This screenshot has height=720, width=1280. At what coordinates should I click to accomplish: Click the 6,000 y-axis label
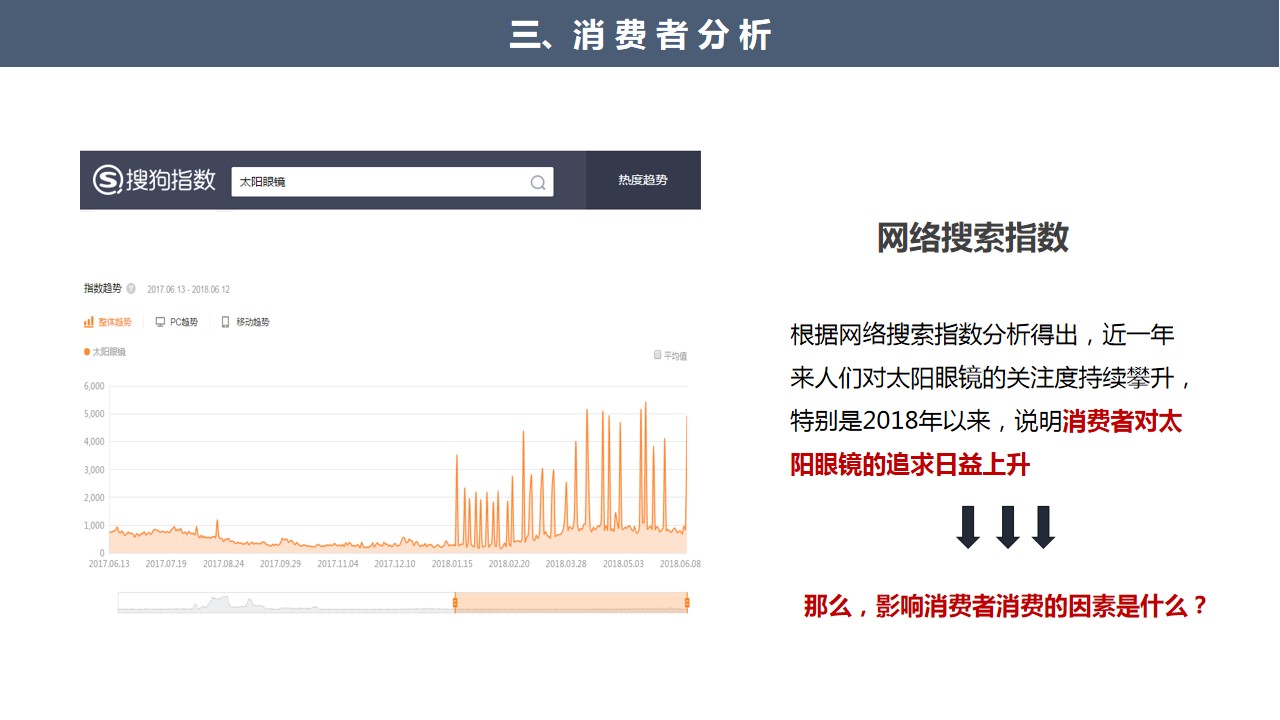[94, 386]
